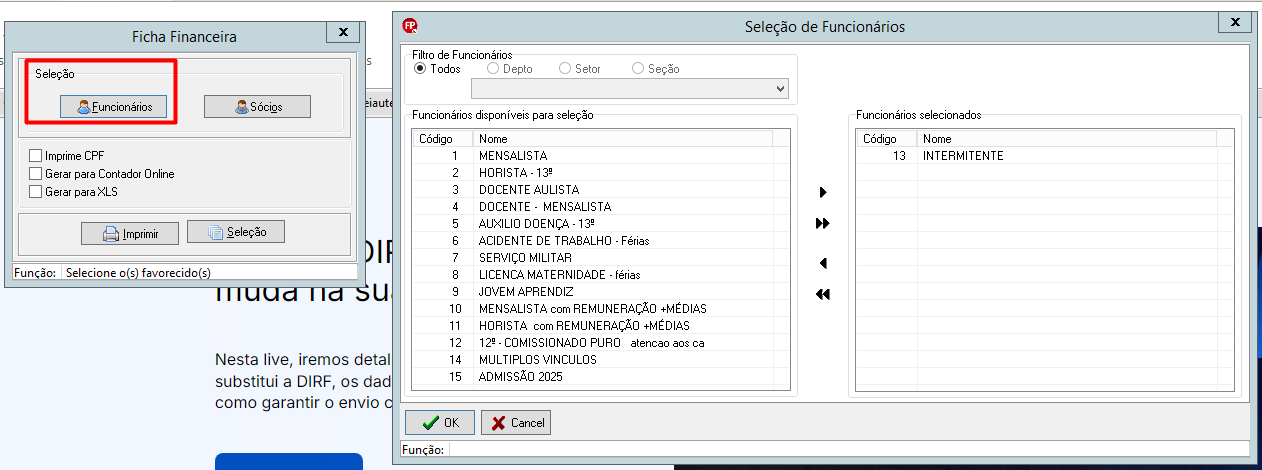Click the Código header in the selected list
Image resolution: width=1262 pixels, height=470 pixels.
coord(888,139)
